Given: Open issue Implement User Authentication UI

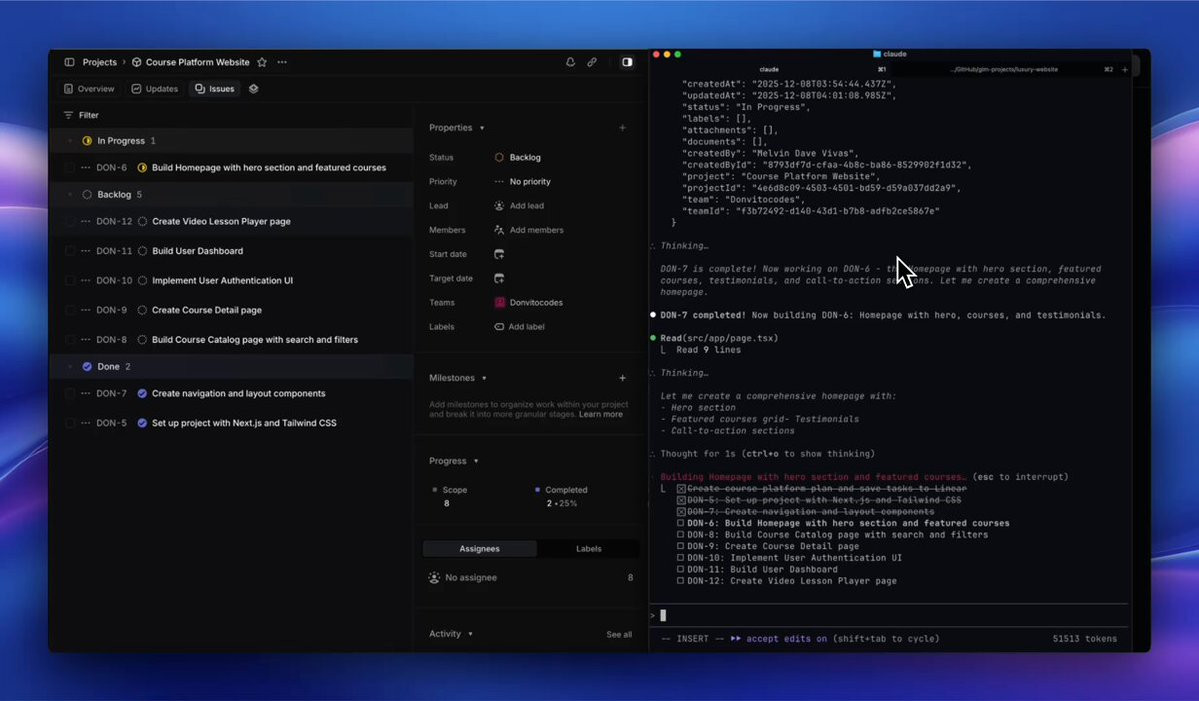Looking at the screenshot, I should 222,281.
